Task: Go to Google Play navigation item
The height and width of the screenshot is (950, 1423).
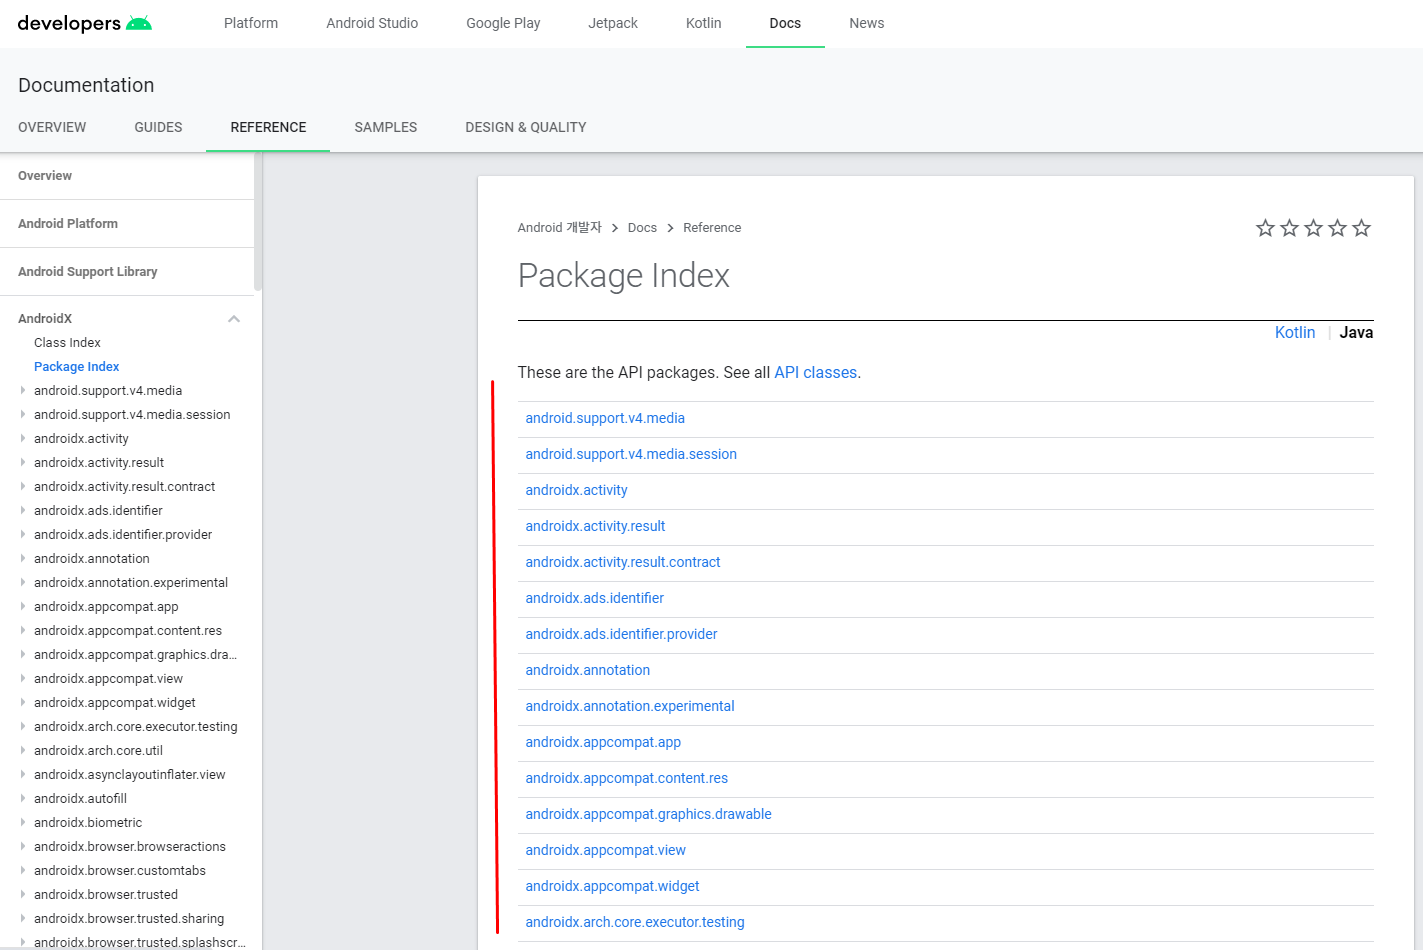Action: (x=503, y=23)
